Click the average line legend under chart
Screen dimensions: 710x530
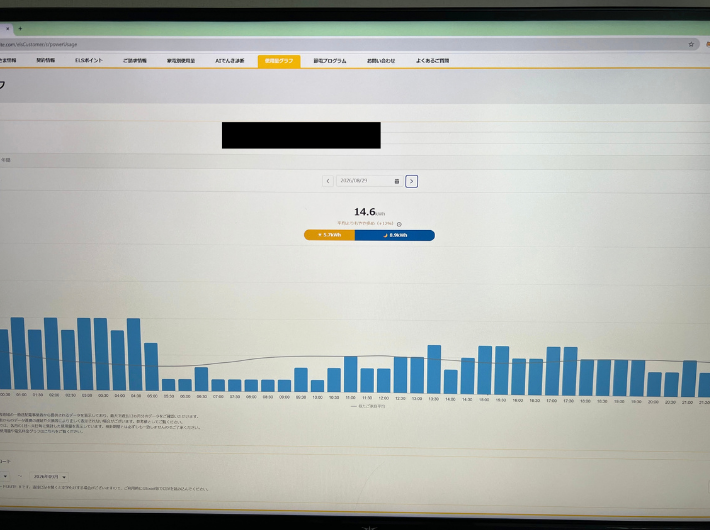(x=368, y=406)
